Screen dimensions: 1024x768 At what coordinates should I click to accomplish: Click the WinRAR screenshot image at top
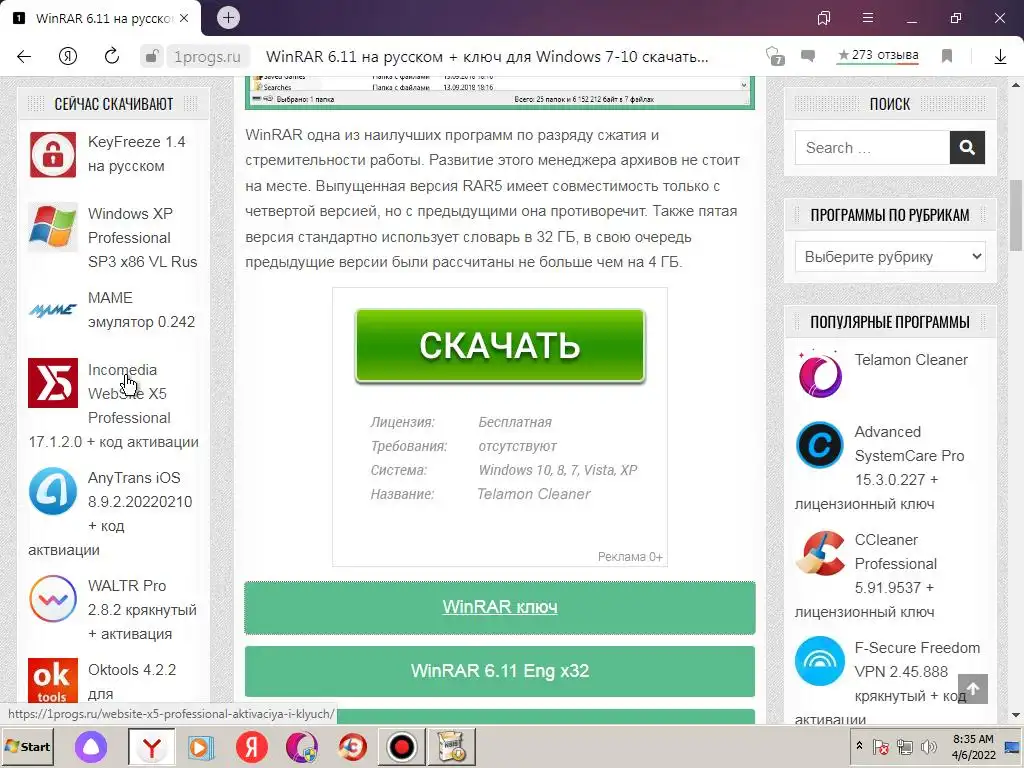click(500, 92)
